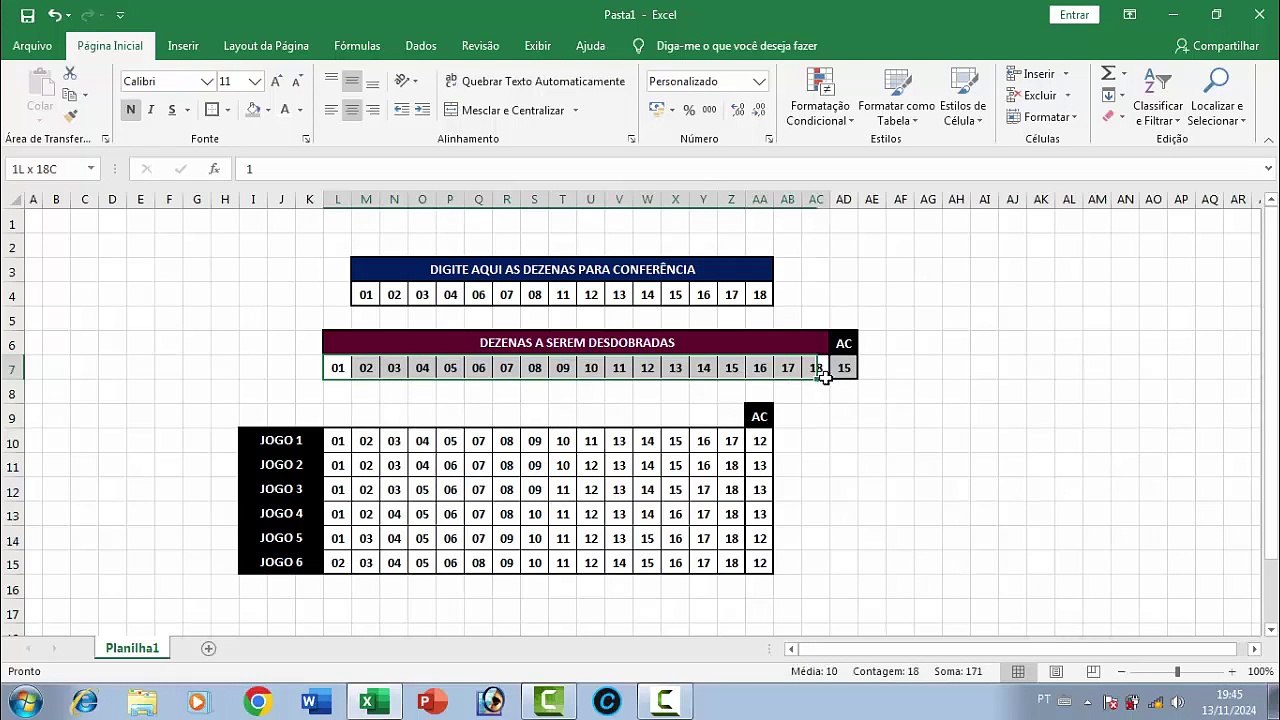Open the Calibri font name dropdown
The width and height of the screenshot is (1280, 720).
pos(207,81)
